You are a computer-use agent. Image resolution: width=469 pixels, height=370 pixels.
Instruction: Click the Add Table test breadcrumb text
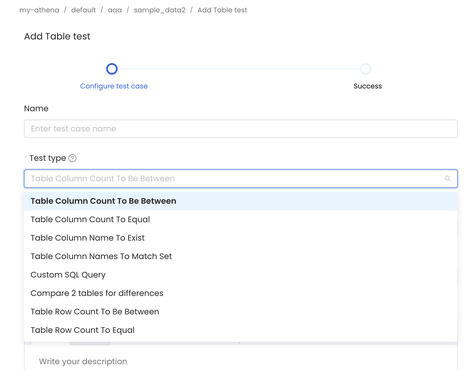[222, 10]
